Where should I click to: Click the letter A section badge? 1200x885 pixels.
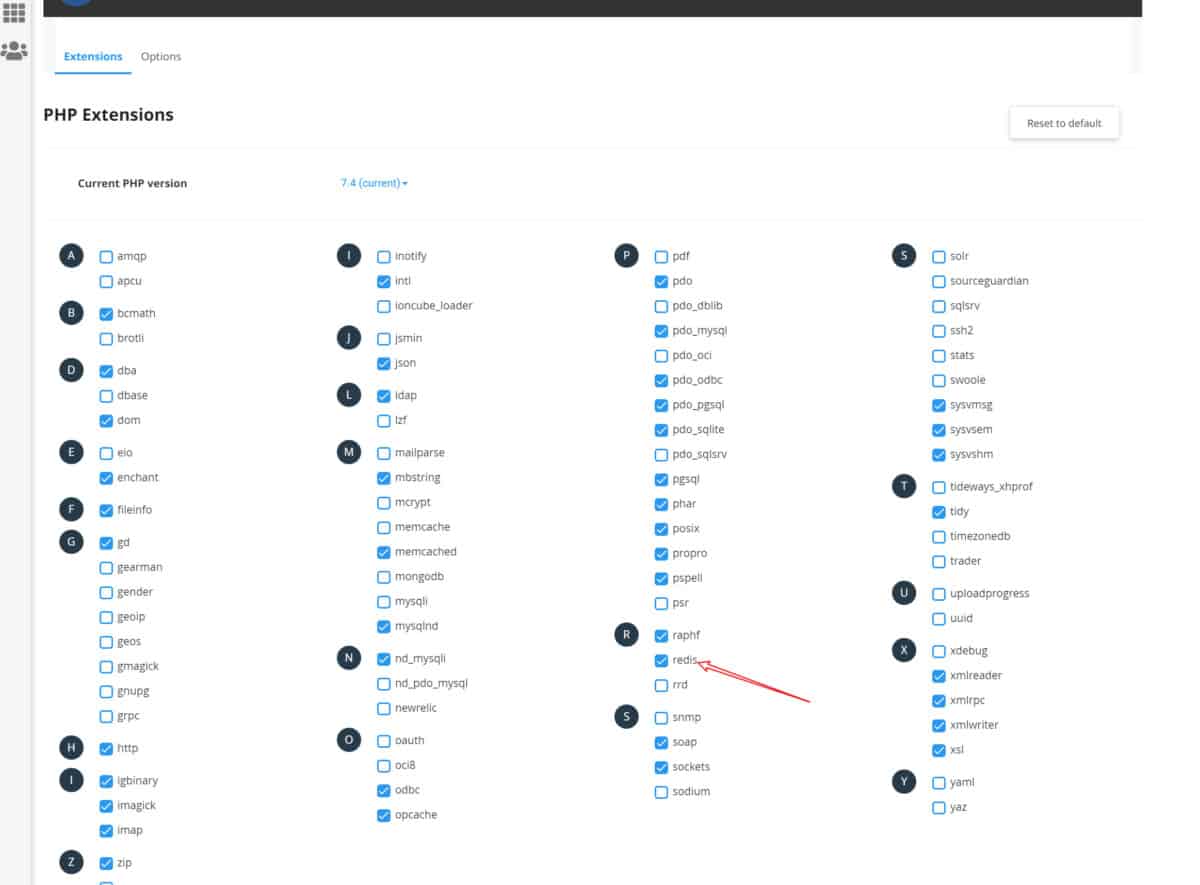(71, 256)
